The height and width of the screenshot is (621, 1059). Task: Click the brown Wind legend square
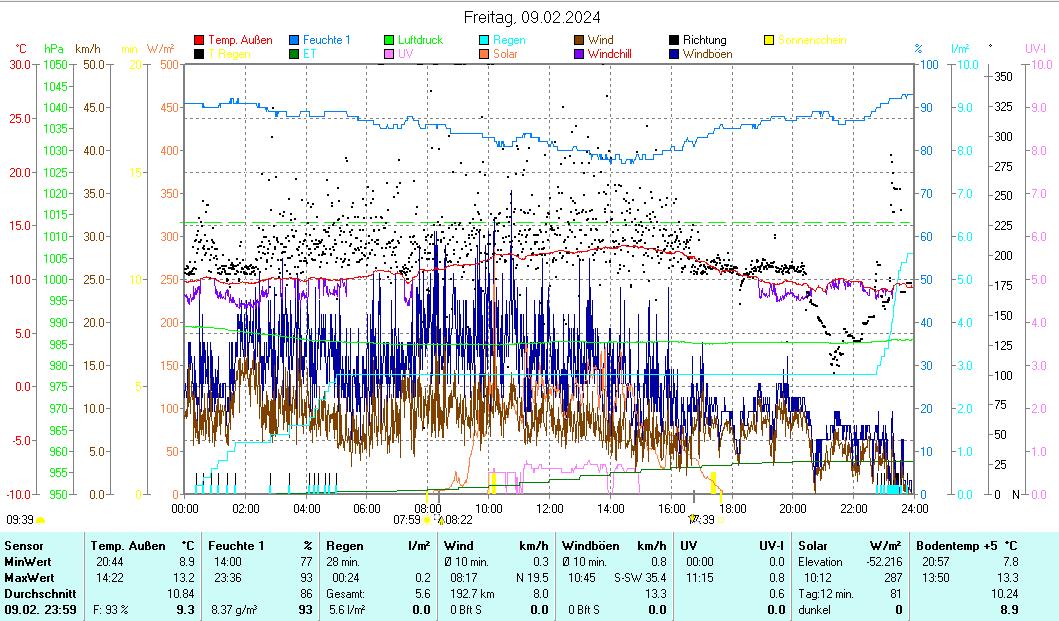[x=580, y=41]
